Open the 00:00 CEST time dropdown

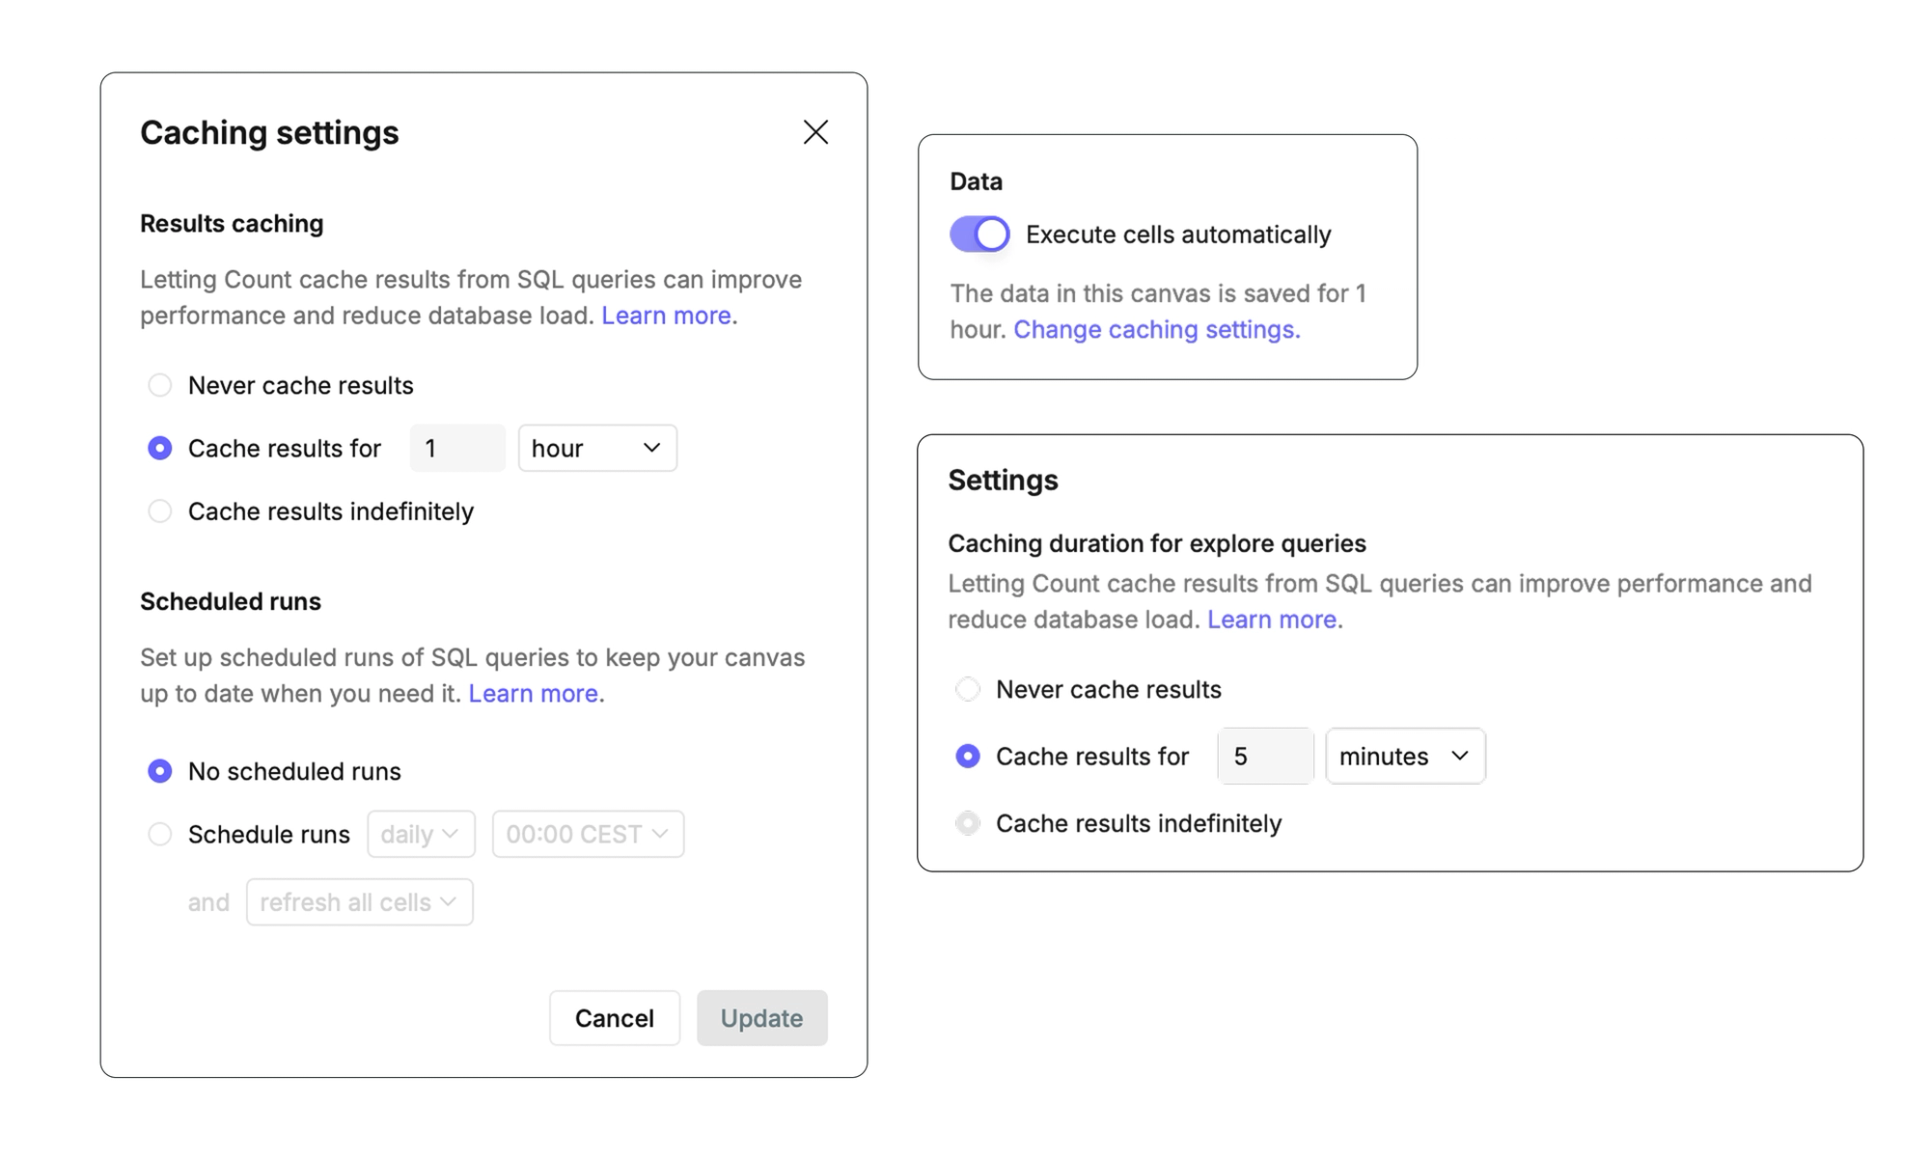point(587,834)
